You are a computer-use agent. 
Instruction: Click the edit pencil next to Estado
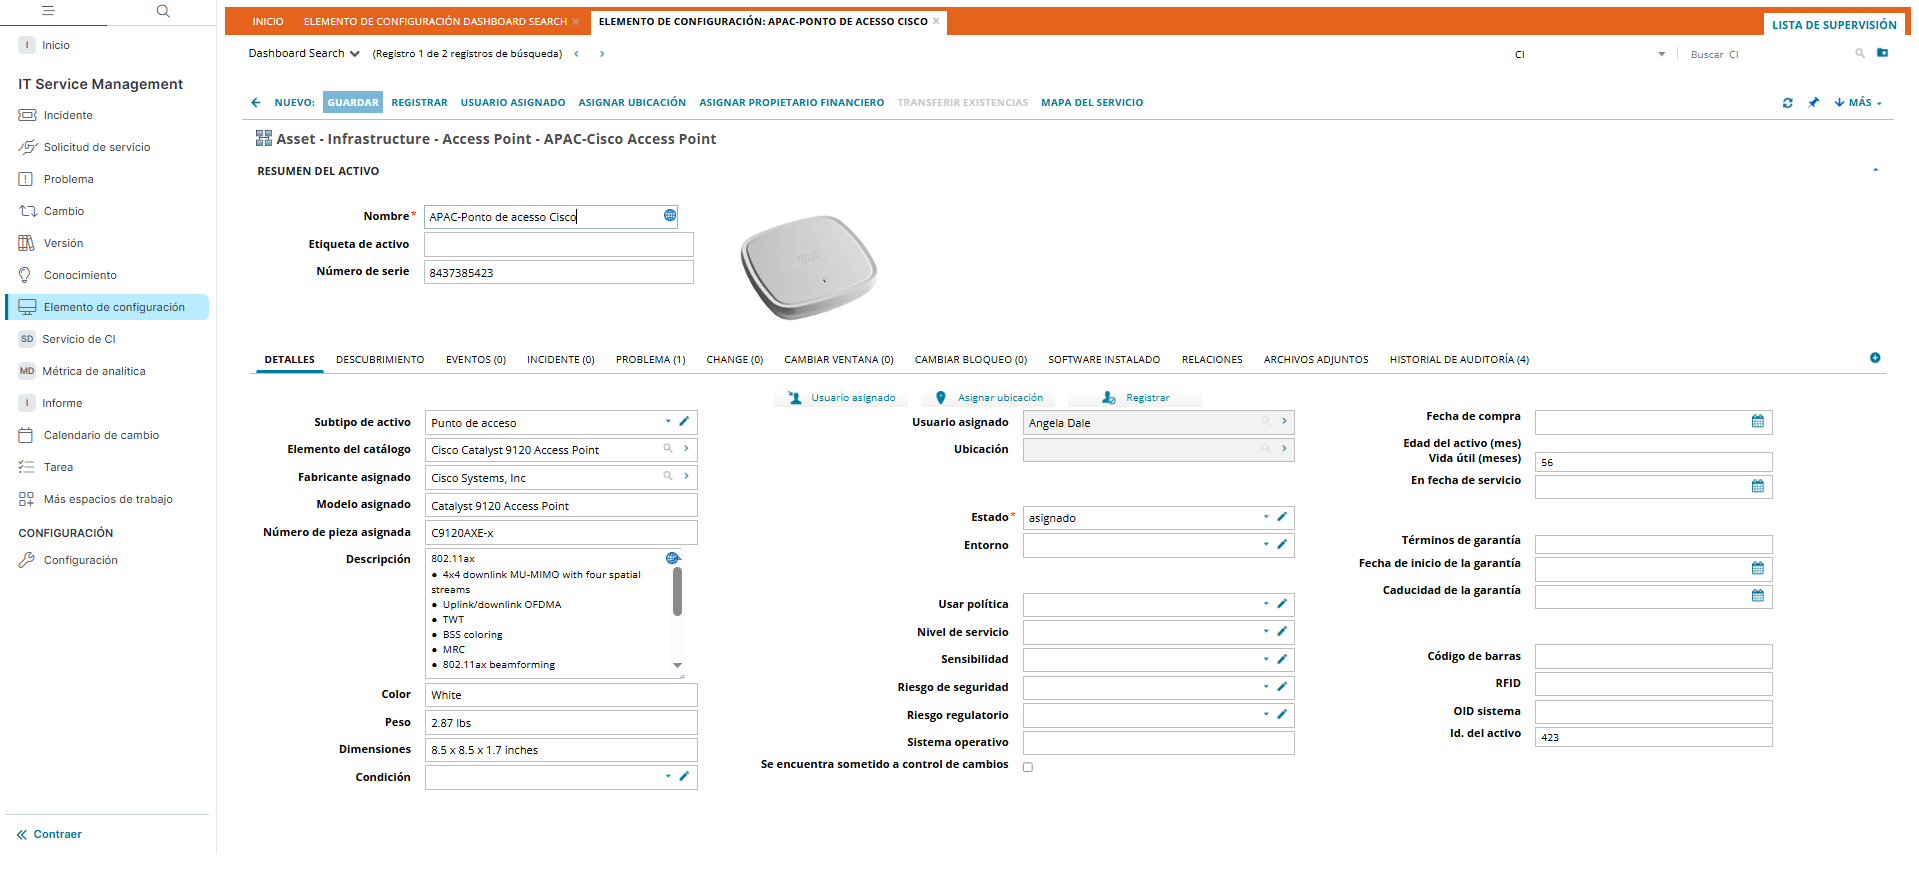[x=1281, y=517]
